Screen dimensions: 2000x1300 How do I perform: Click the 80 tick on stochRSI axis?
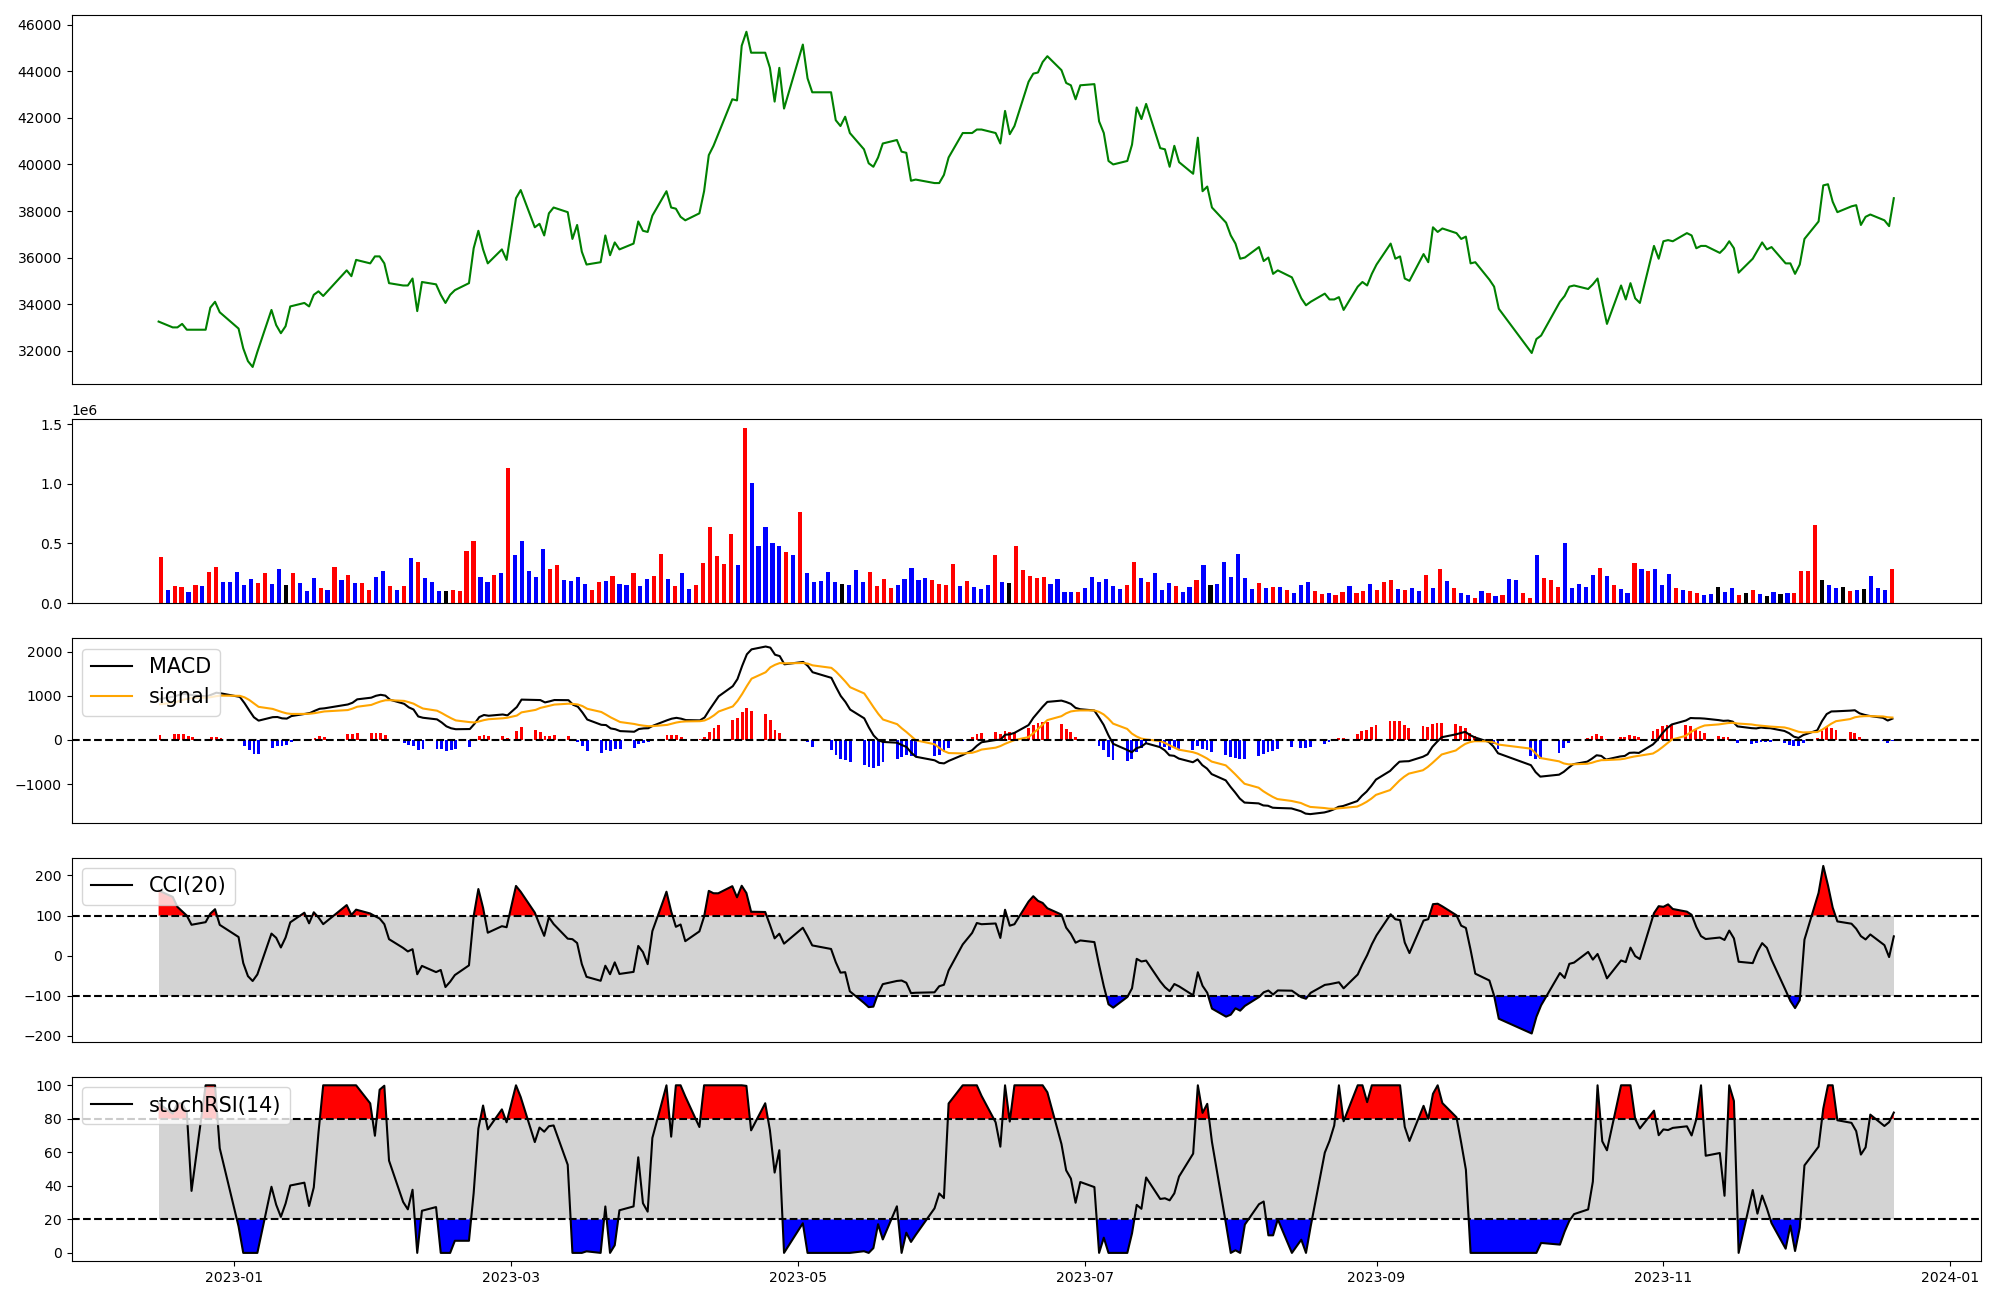point(53,1119)
